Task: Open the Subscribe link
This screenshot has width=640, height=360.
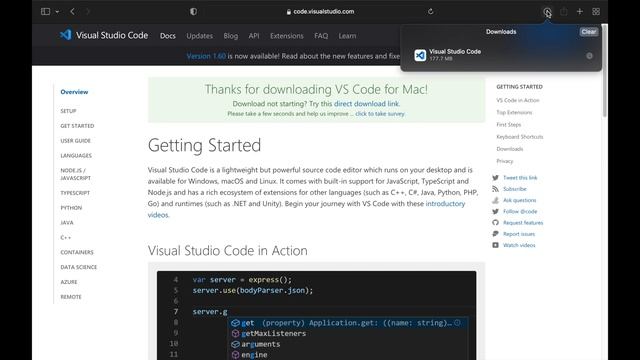Action: pyautogui.click(x=515, y=189)
